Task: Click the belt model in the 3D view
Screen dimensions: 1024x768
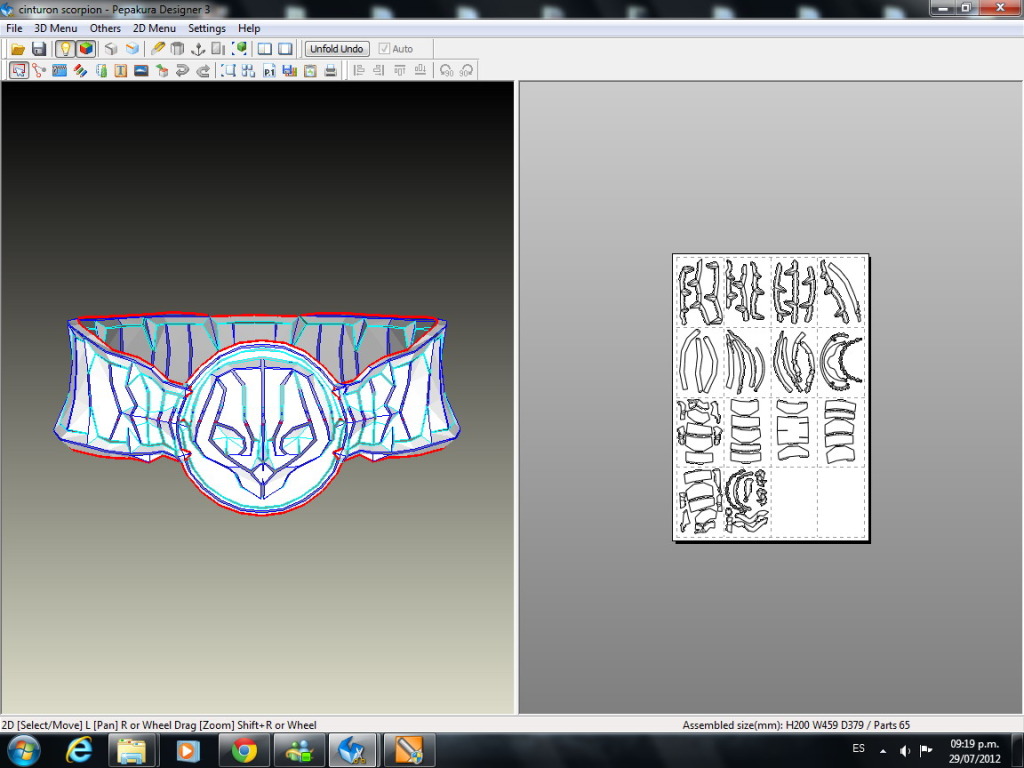Action: pos(257,414)
